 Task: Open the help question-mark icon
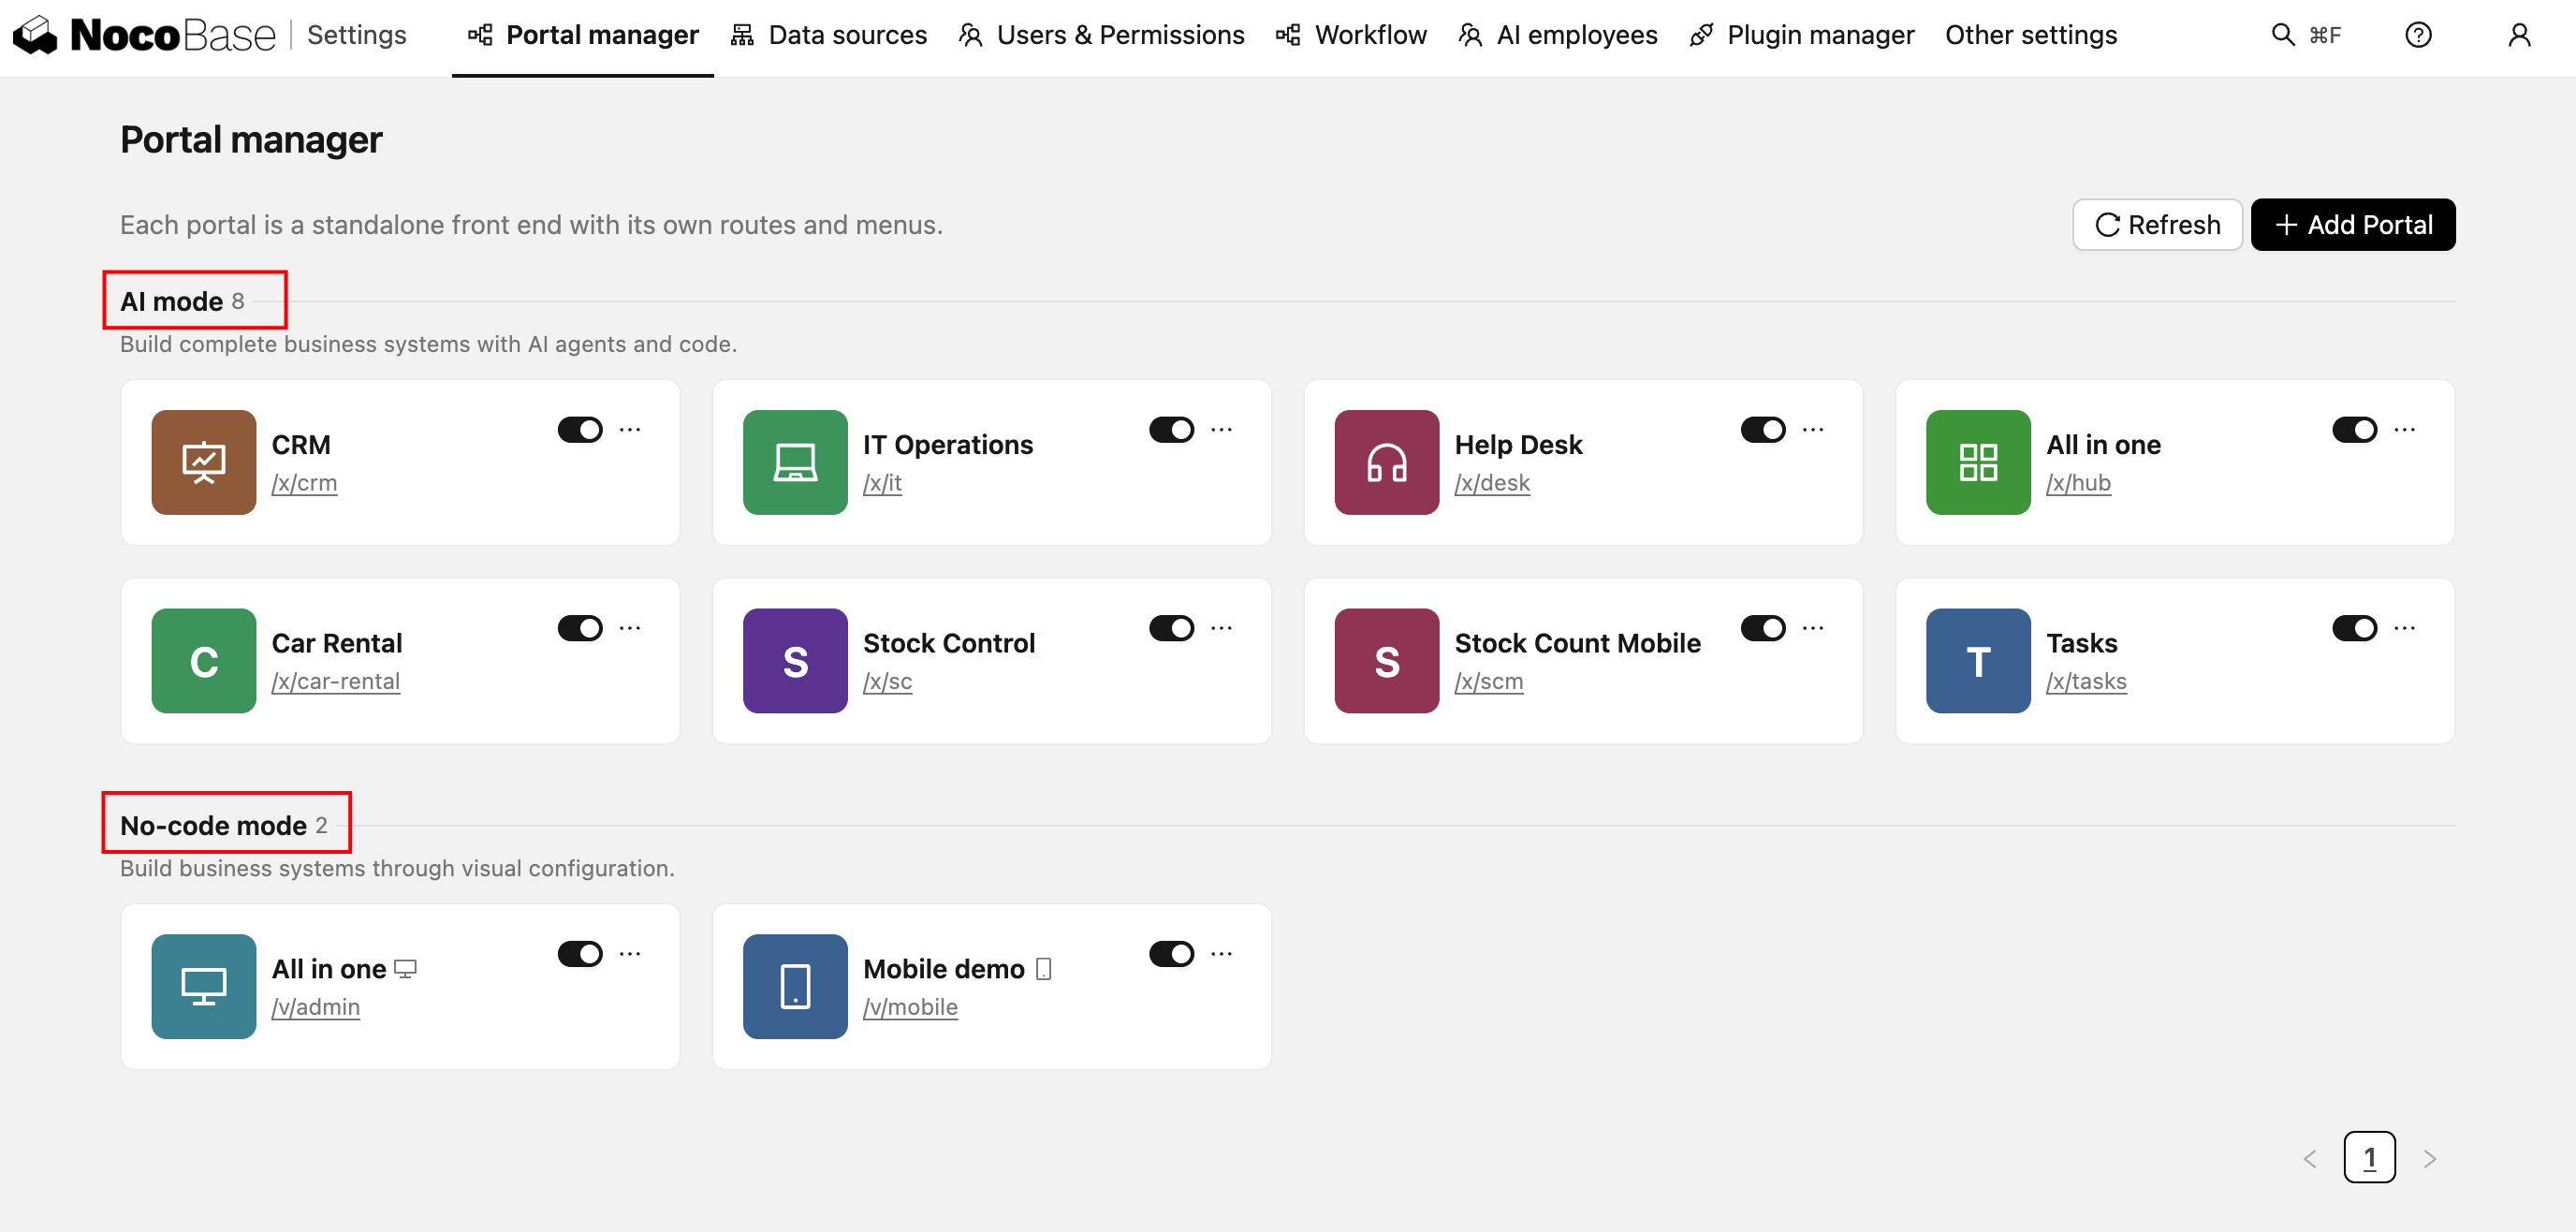point(2418,35)
